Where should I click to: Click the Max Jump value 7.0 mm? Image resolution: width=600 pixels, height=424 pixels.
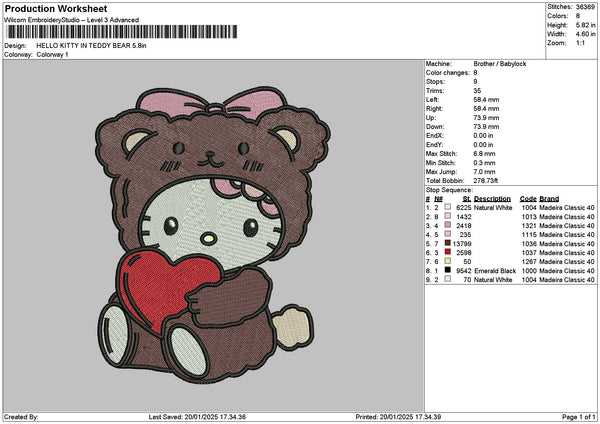tap(484, 172)
